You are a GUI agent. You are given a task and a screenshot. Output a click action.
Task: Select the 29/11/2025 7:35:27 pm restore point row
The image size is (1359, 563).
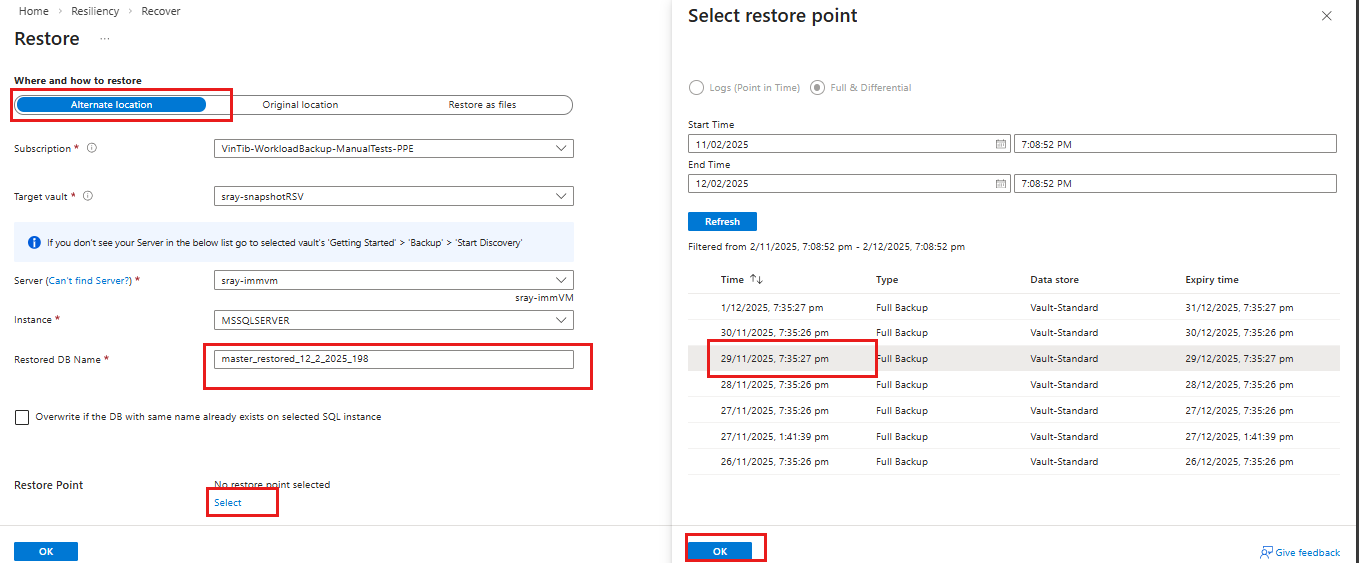click(x=1014, y=359)
